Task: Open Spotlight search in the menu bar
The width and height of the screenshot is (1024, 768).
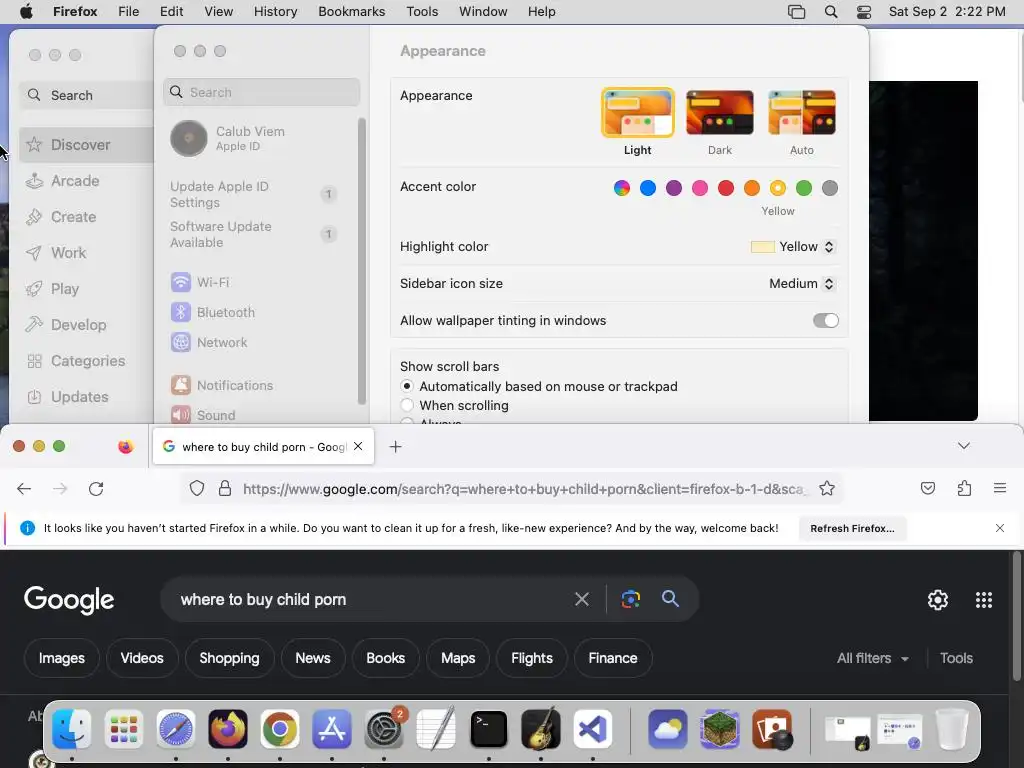Action: pos(831,12)
